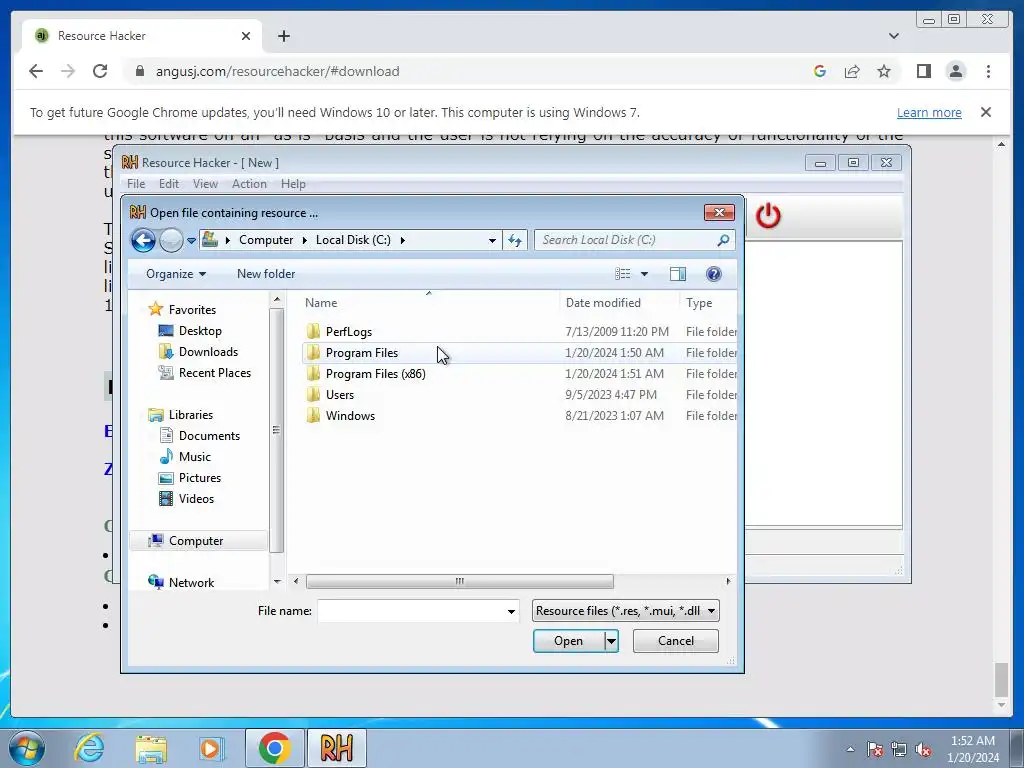The image size is (1024, 768).
Task: Open the File menu in Resource Hacker
Action: pos(136,184)
